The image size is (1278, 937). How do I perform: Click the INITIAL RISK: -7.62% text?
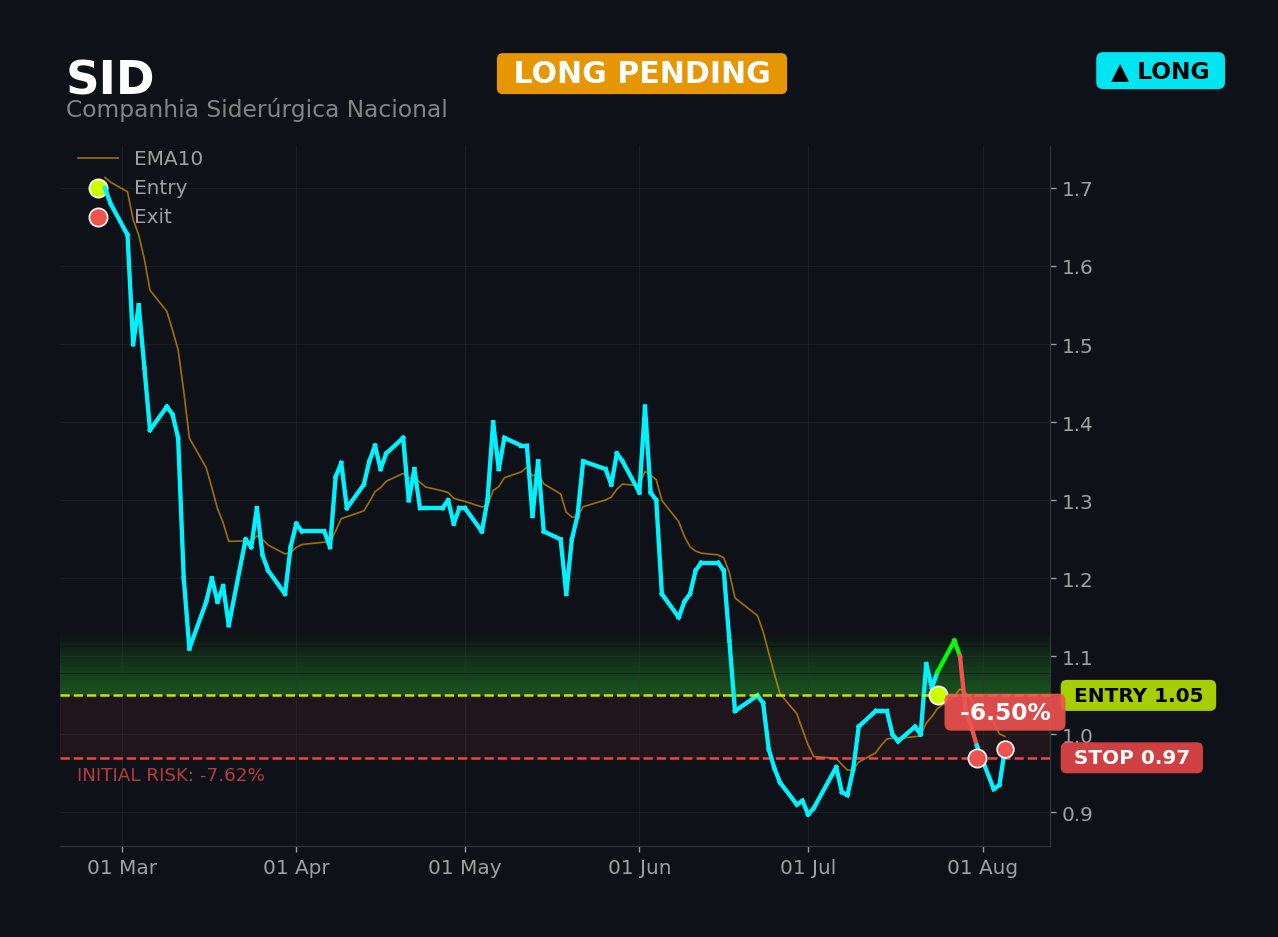[171, 775]
